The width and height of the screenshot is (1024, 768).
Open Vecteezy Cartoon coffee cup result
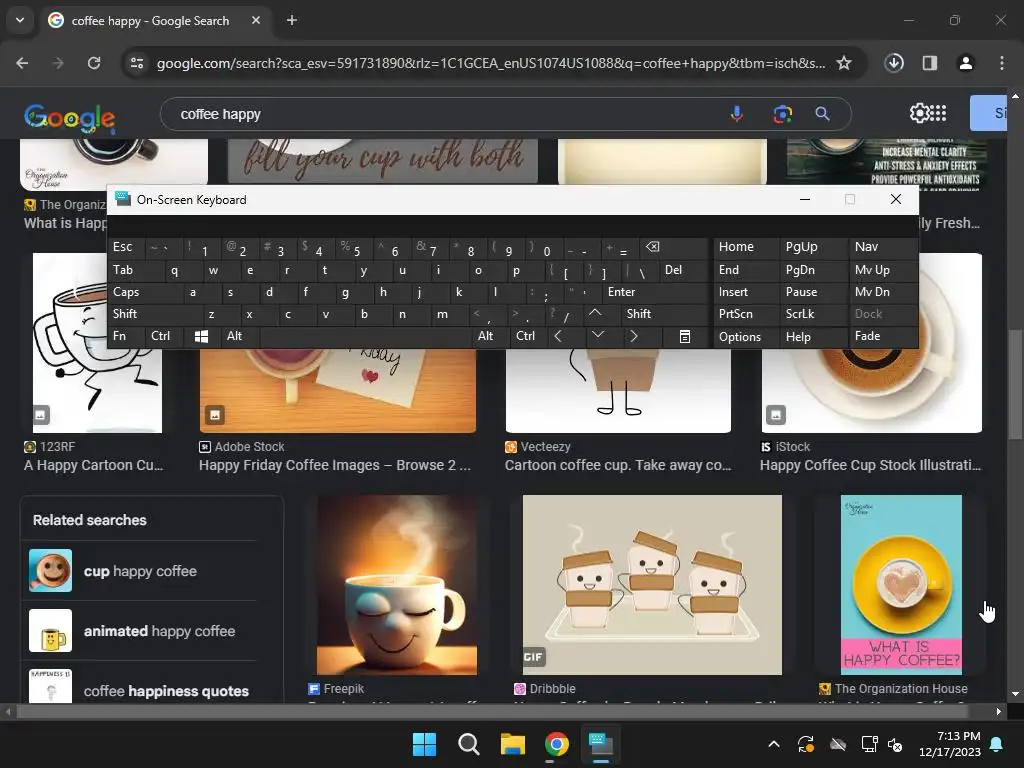618,465
